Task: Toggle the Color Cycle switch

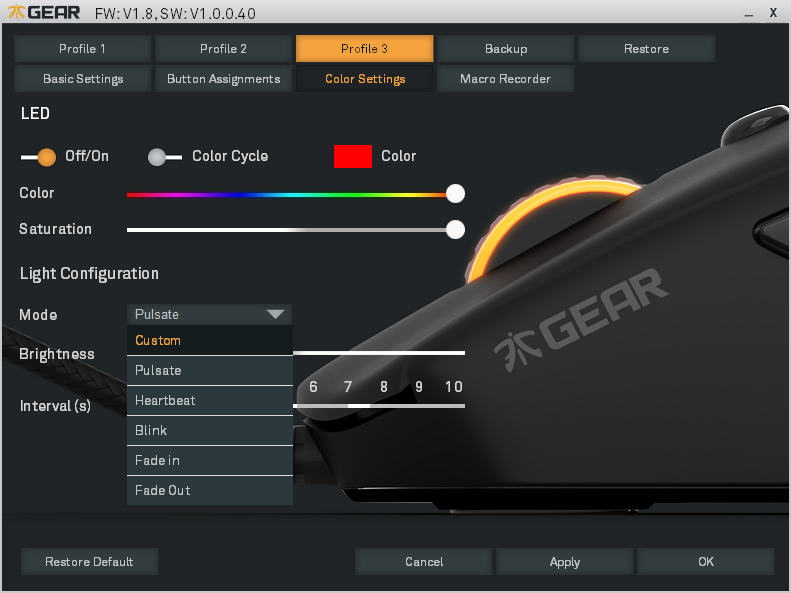Action: pos(164,156)
